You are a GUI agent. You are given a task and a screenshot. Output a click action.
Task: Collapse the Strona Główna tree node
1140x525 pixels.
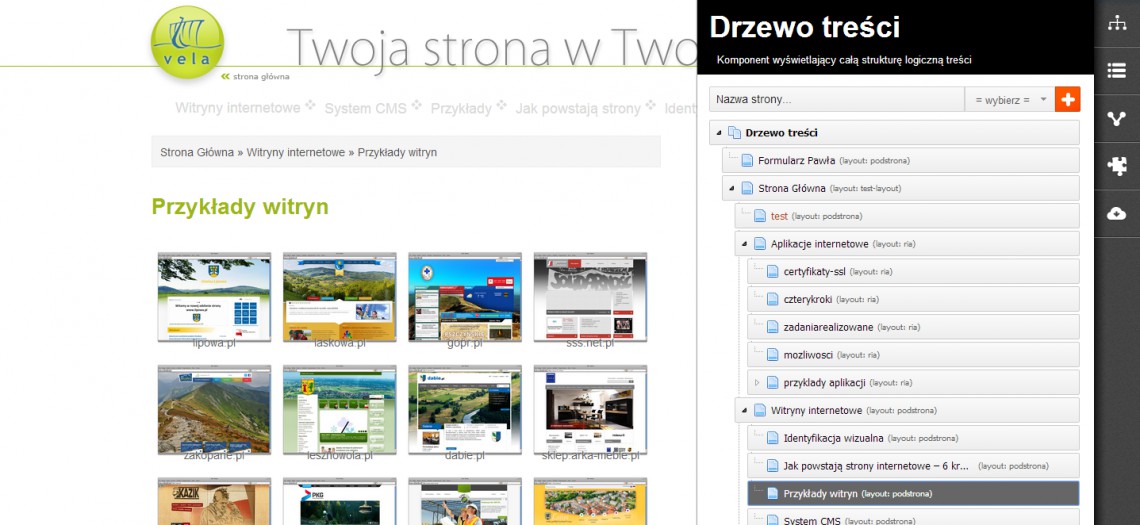731,189
